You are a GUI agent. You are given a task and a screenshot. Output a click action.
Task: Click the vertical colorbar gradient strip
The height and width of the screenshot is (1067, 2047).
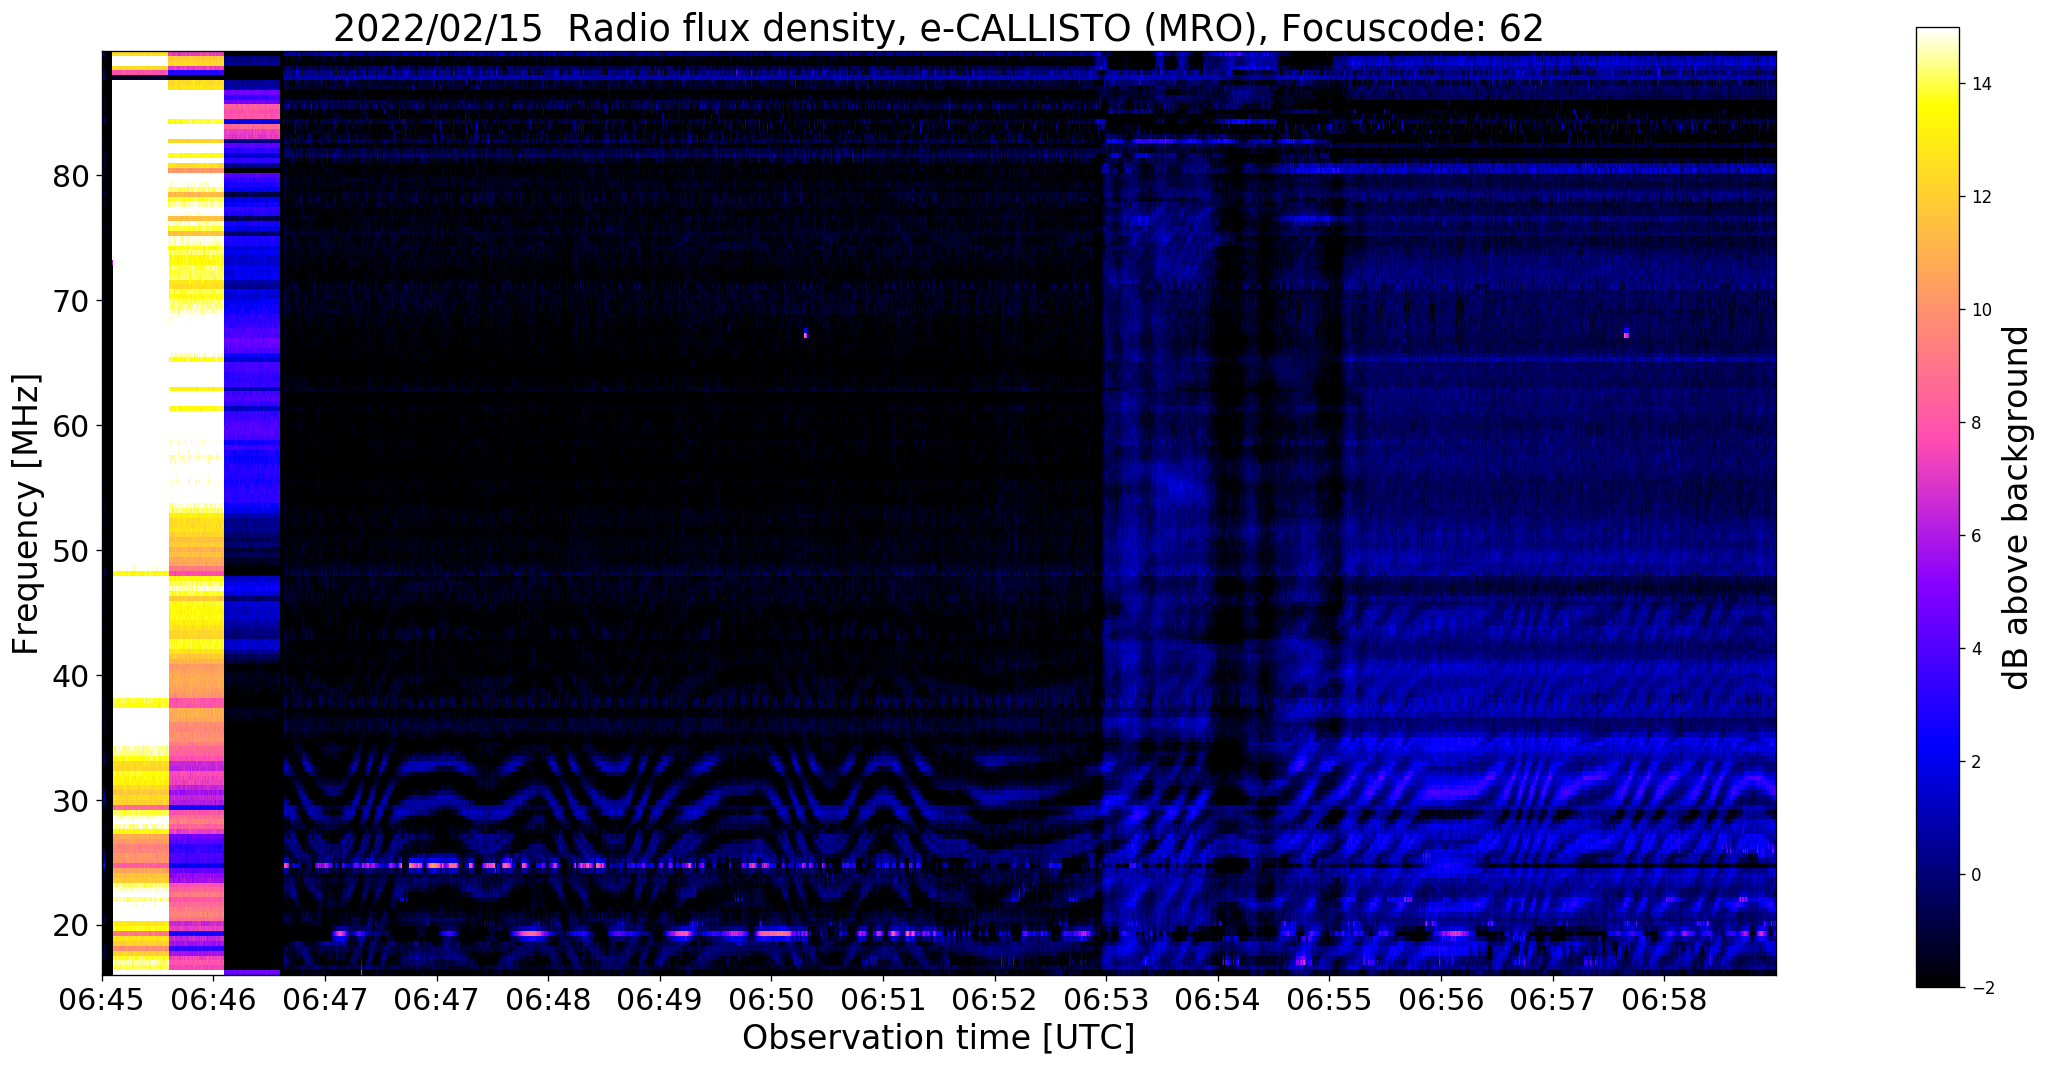point(1937,508)
